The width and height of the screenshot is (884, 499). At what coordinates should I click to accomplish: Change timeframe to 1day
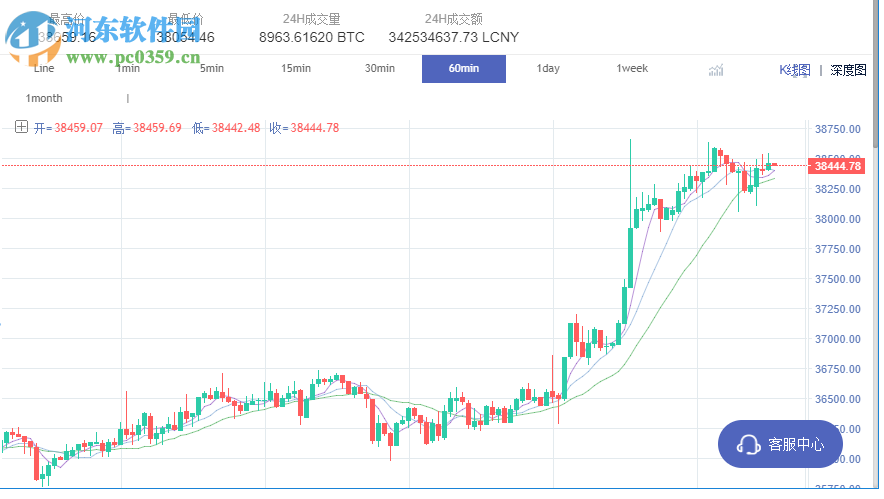pos(548,69)
